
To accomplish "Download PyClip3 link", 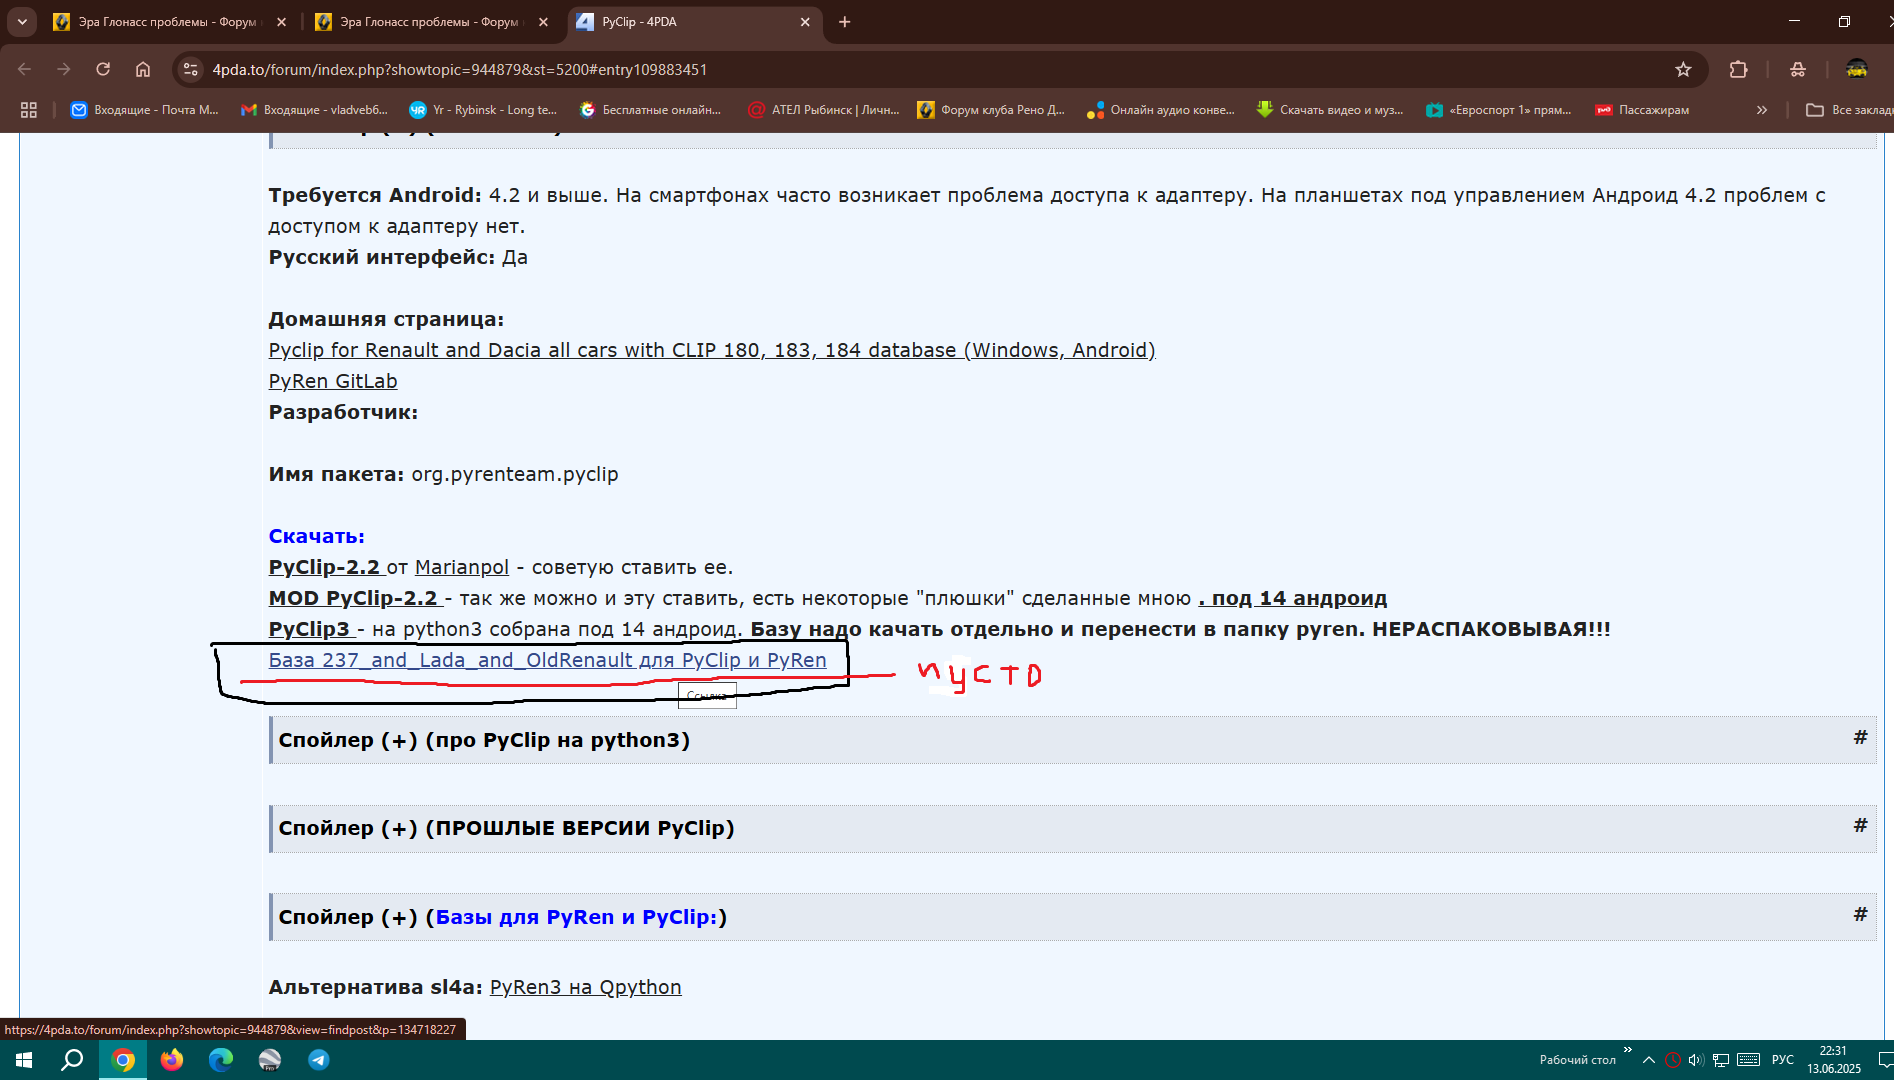I will pyautogui.click(x=311, y=629).
